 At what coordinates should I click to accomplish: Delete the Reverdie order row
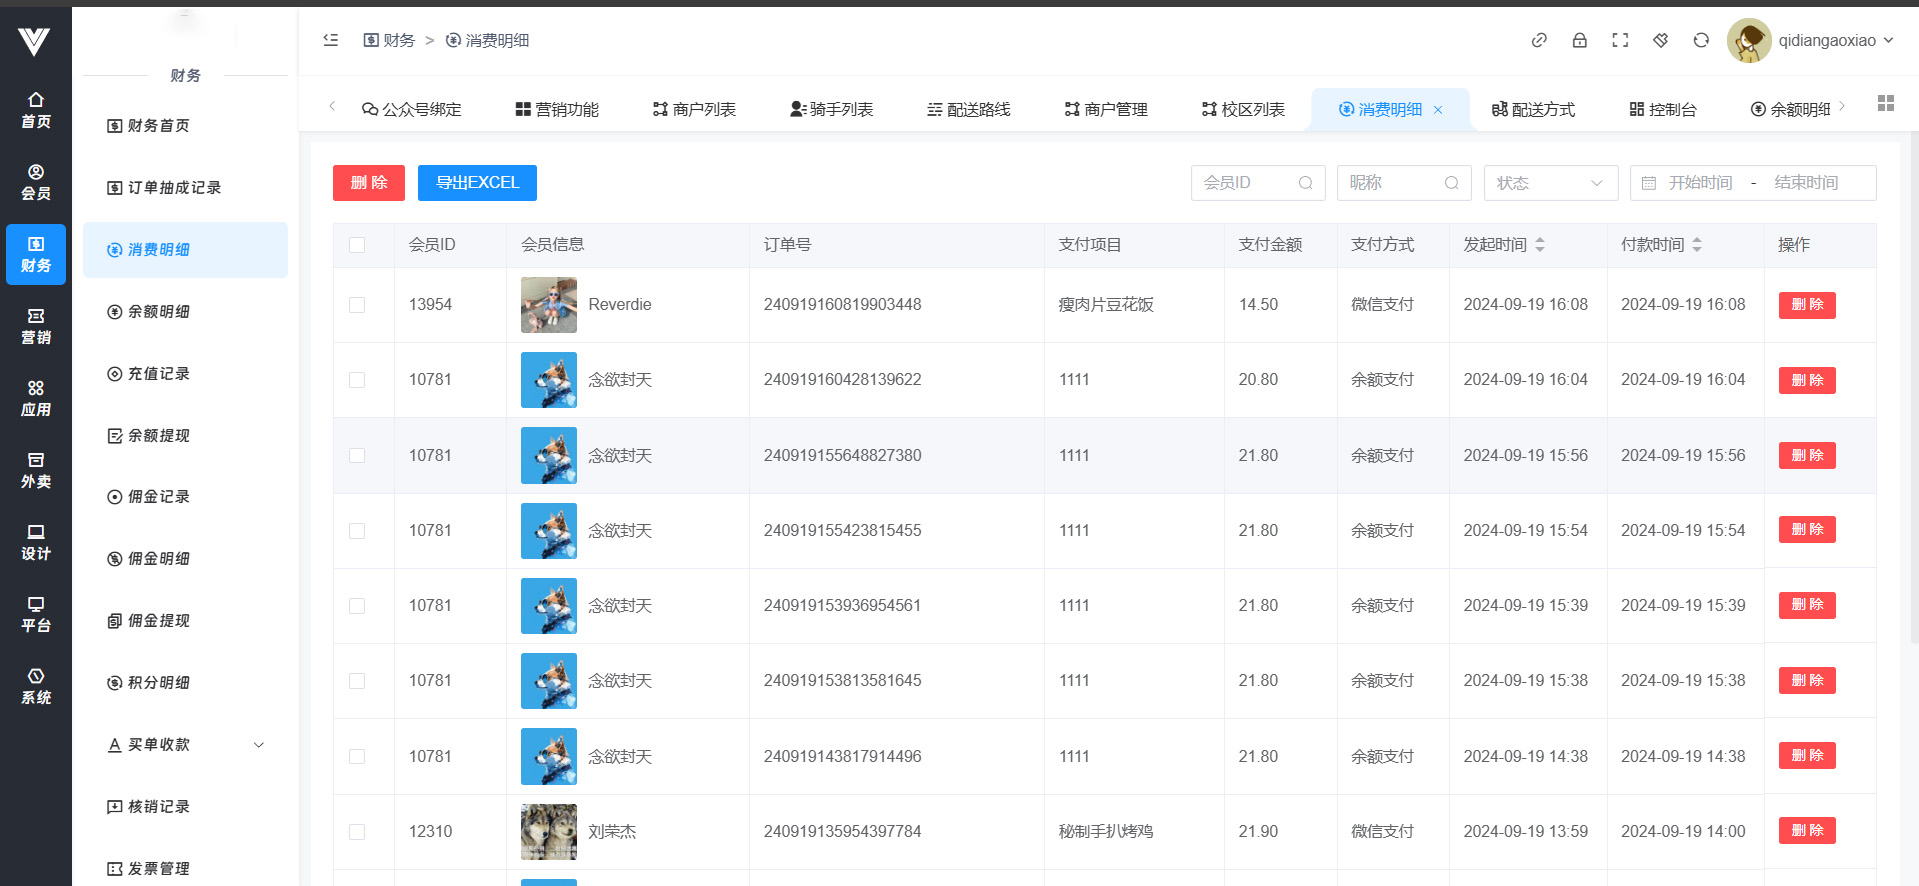tap(1806, 305)
